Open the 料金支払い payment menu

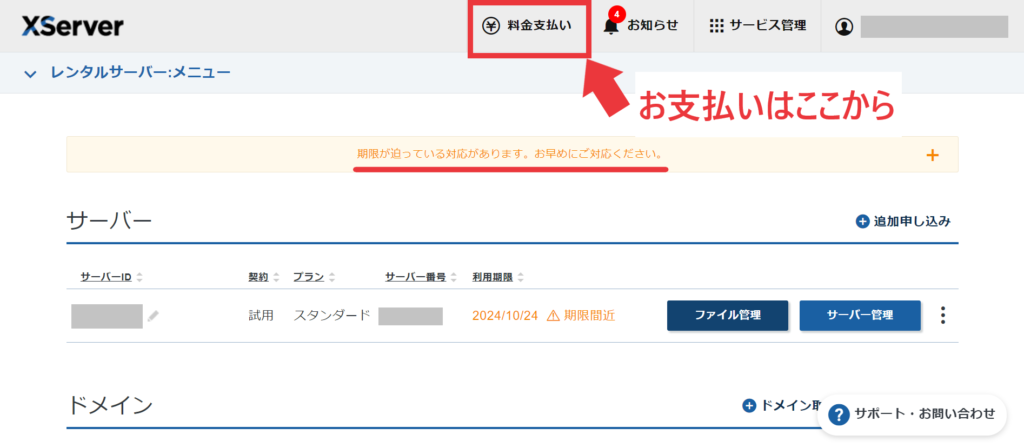pos(529,26)
